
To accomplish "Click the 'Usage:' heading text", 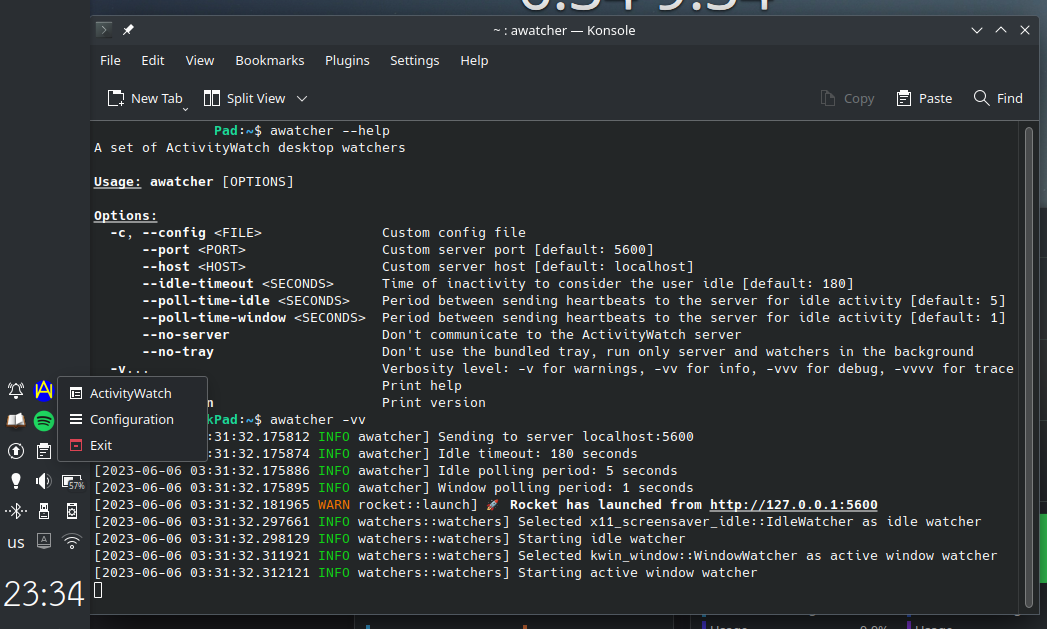I will click(x=118, y=182).
